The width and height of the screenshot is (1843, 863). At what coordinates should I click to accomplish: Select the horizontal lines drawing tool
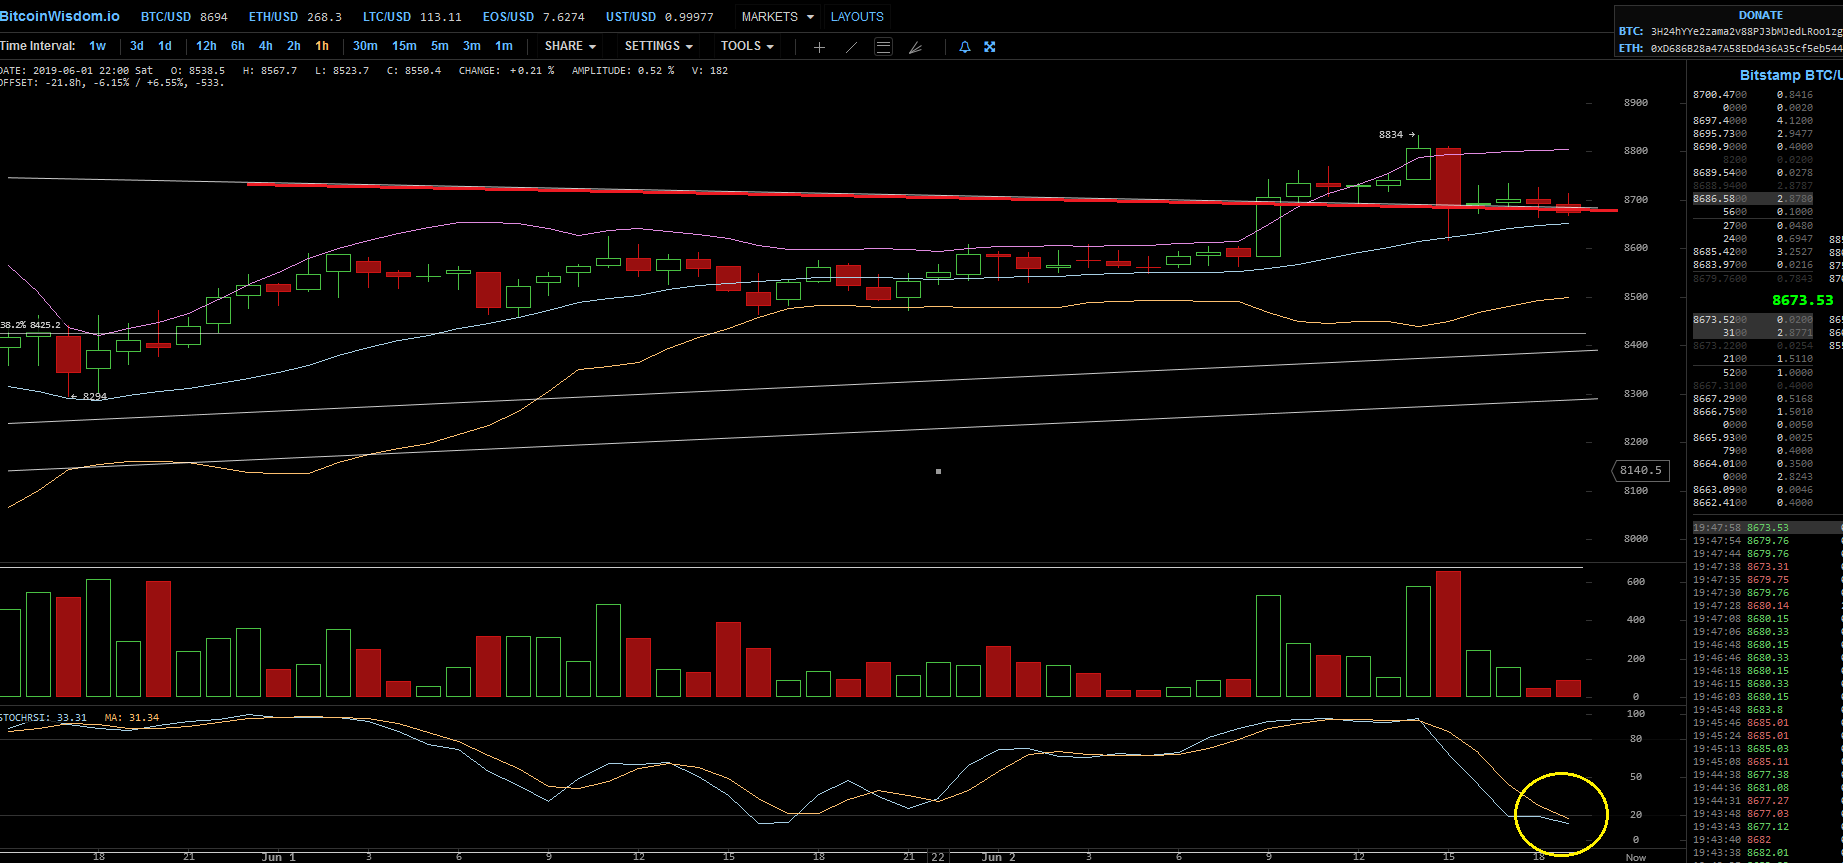pyautogui.click(x=883, y=46)
